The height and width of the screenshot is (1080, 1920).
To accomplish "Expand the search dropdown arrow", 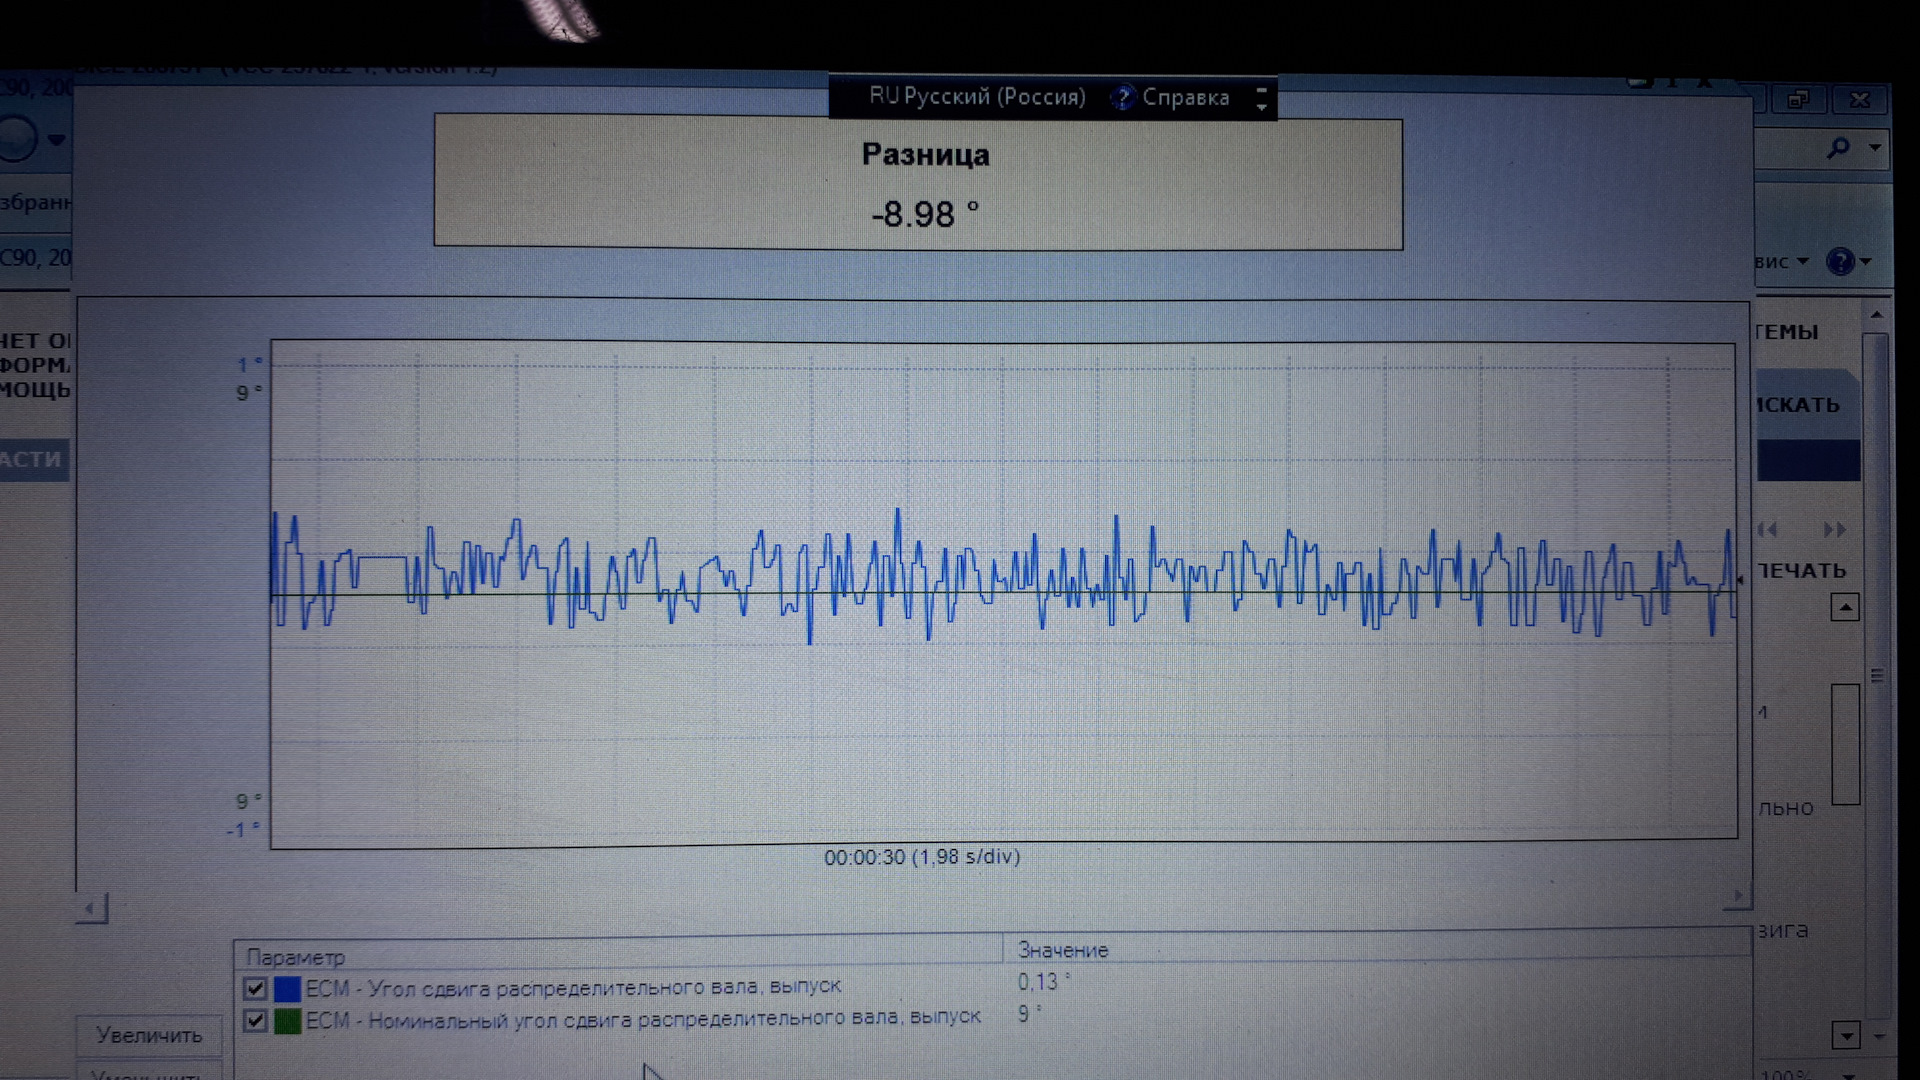I will pos(1875,148).
